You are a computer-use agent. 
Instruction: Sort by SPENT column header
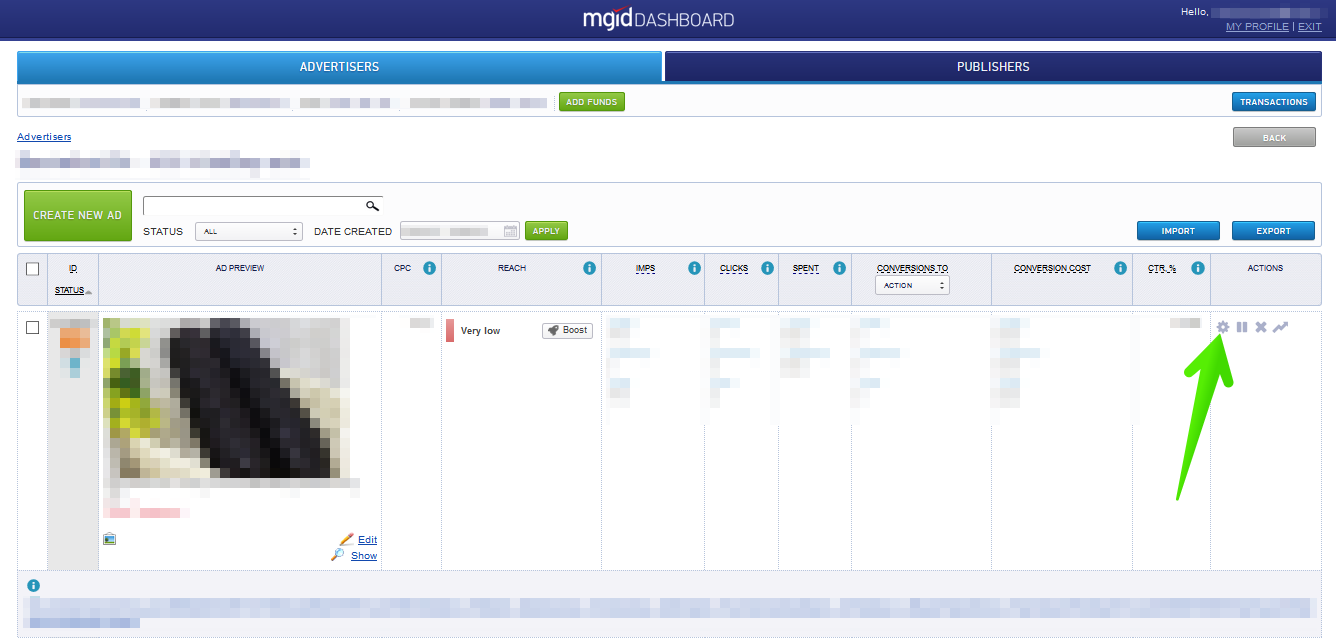806,268
